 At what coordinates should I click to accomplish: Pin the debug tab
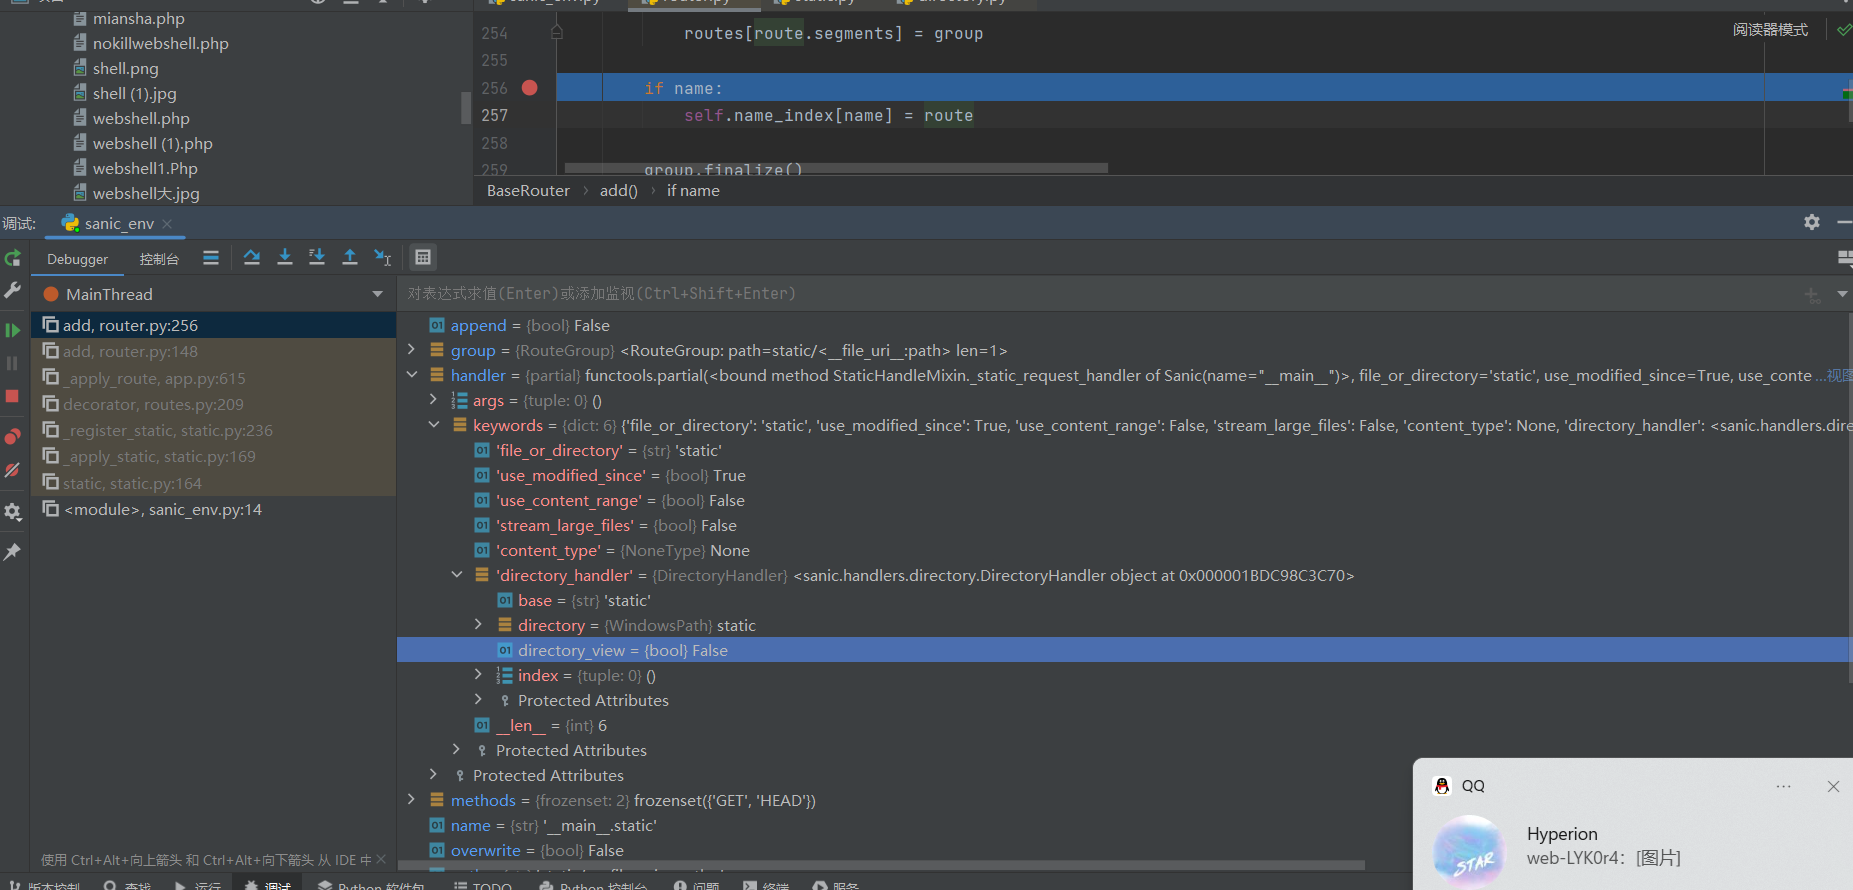(12, 552)
